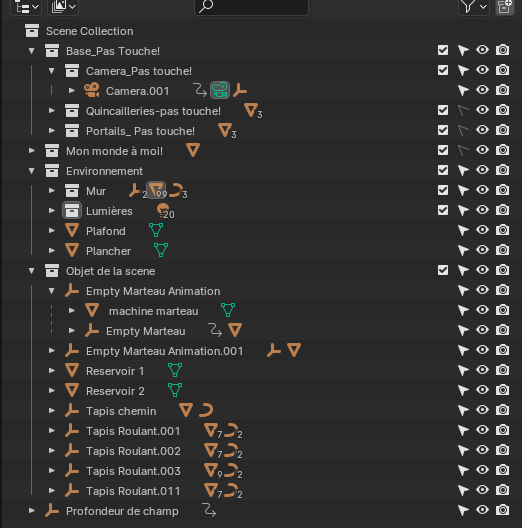522x528 pixels.
Task: Click the mesh data icon next to Plafond
Action: tap(156, 230)
